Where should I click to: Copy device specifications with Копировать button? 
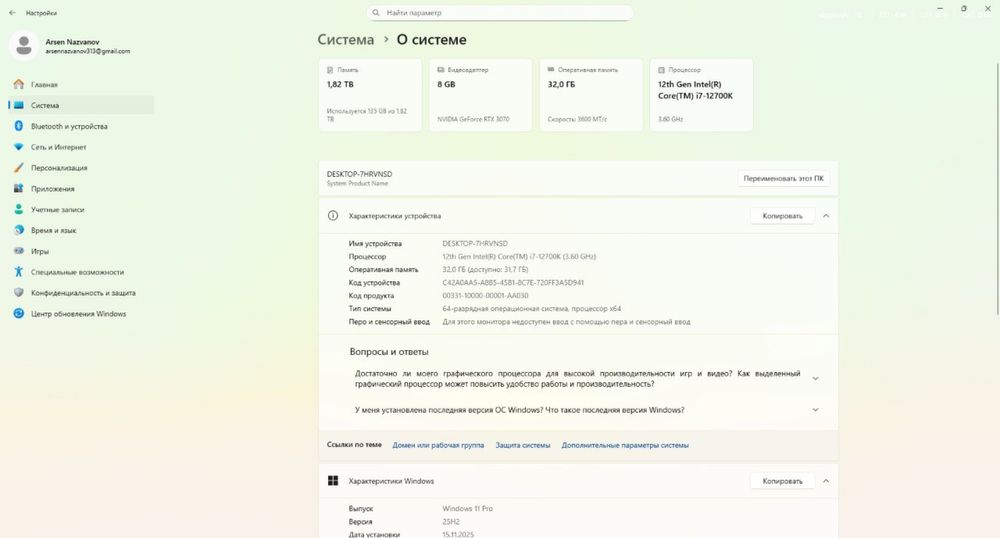point(781,216)
